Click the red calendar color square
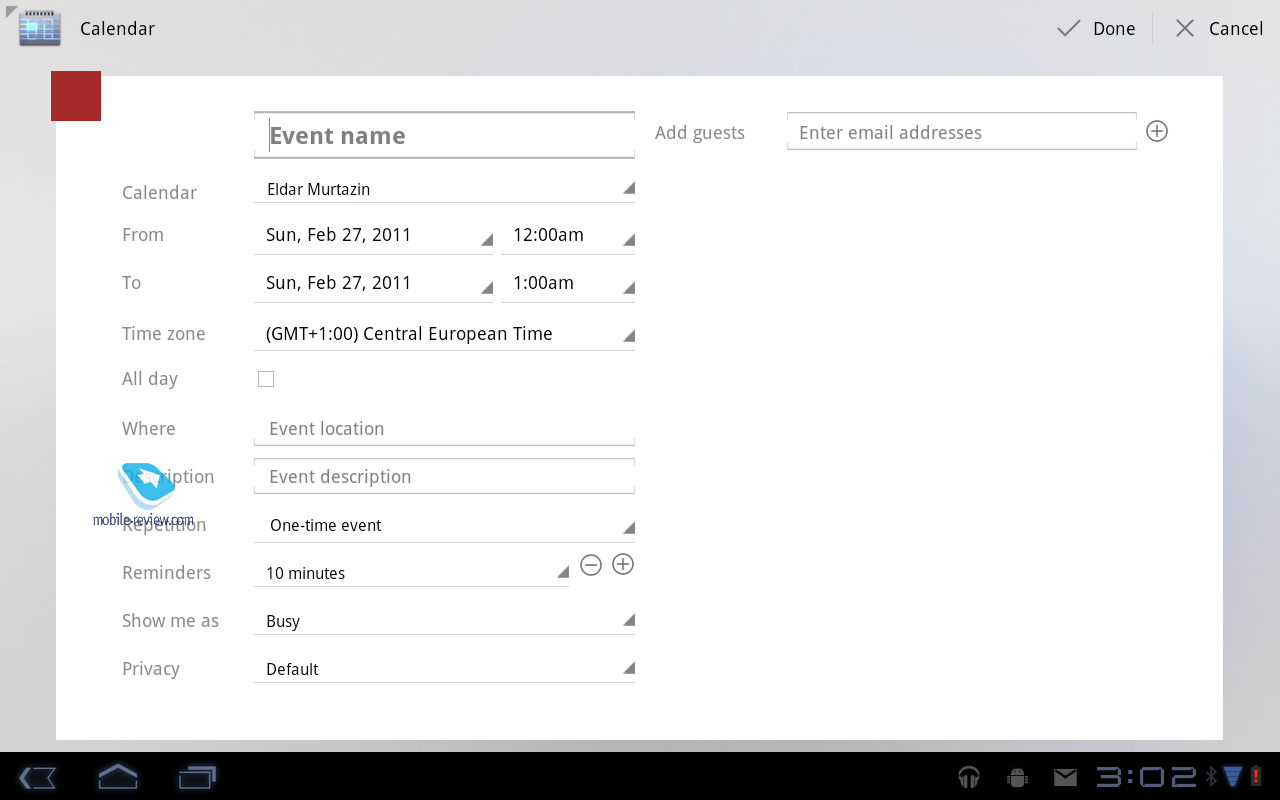This screenshot has height=800, width=1280. [x=76, y=96]
